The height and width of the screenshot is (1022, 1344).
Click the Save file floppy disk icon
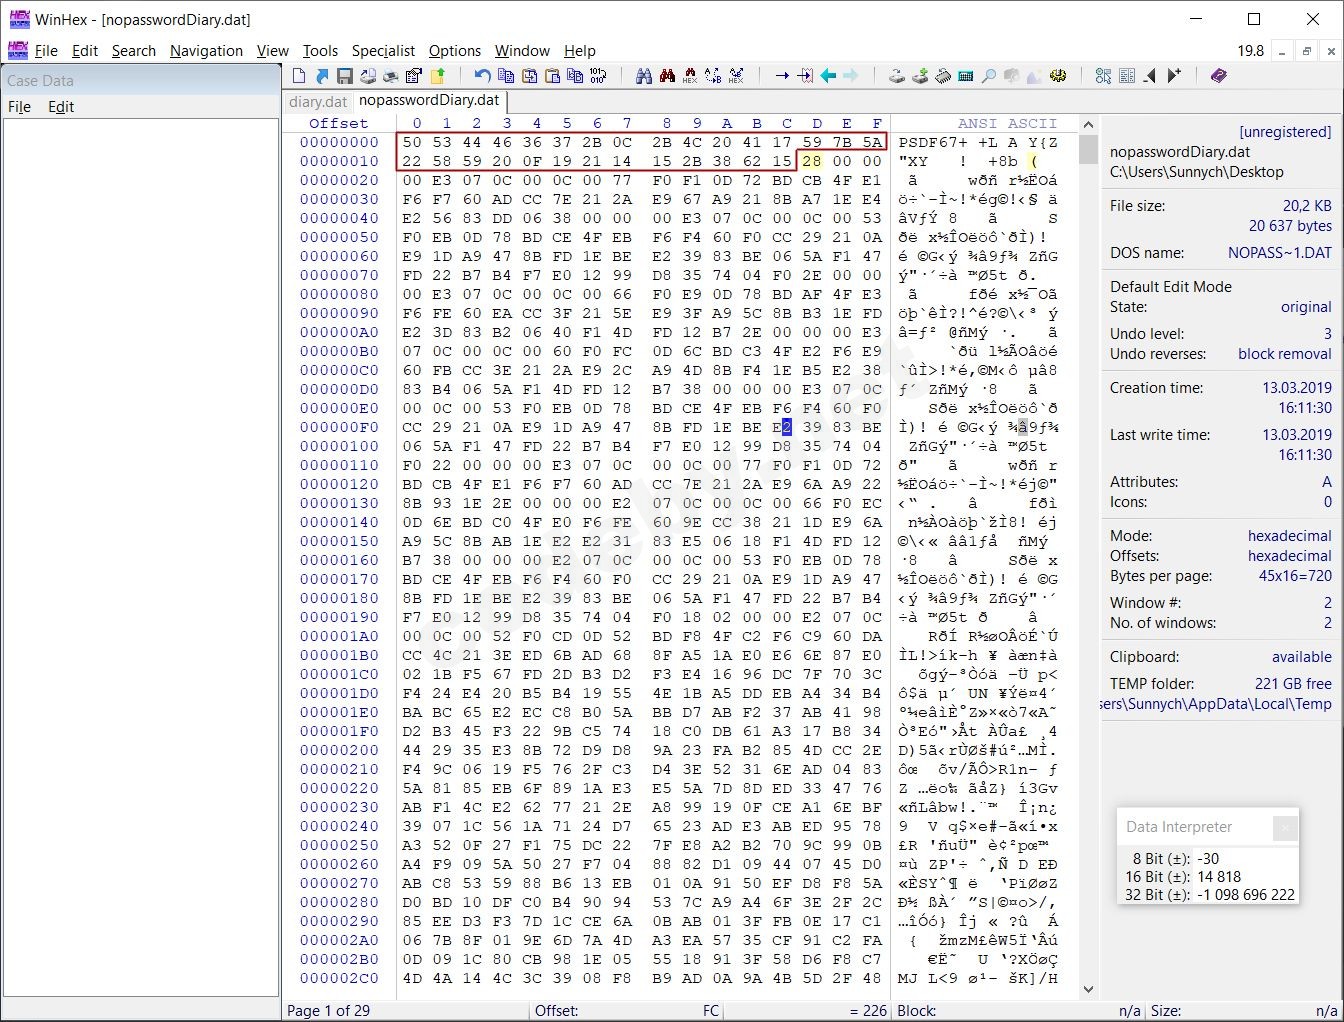(x=344, y=76)
